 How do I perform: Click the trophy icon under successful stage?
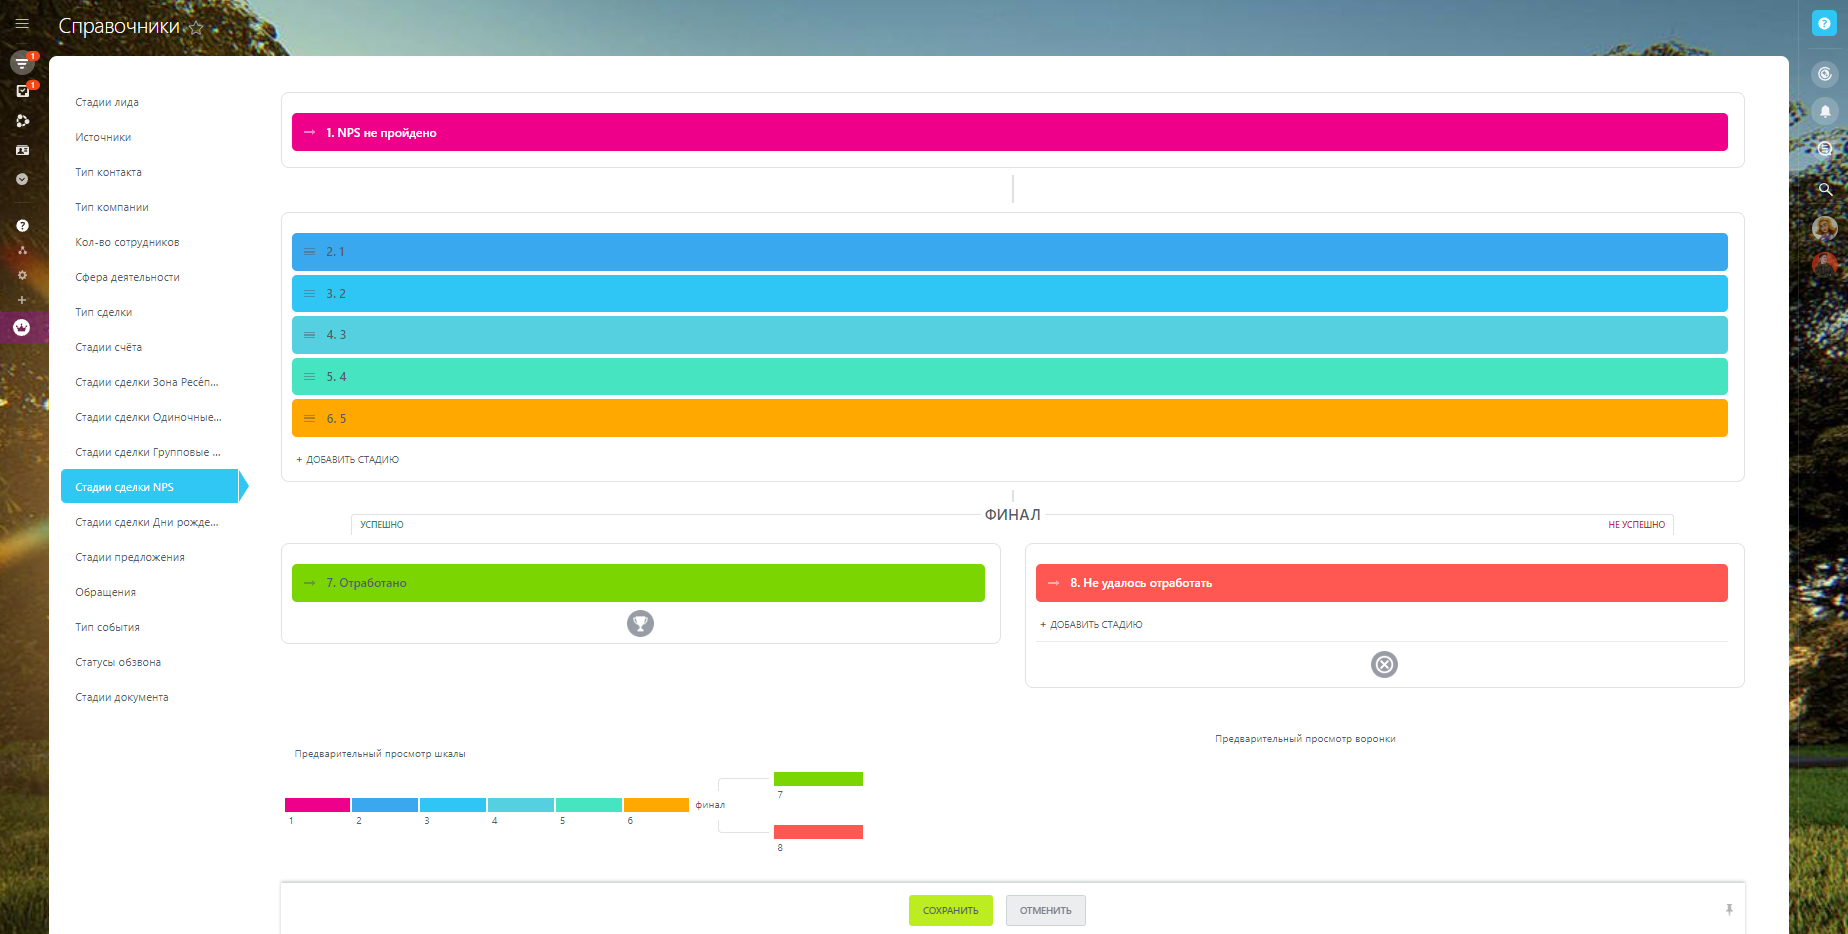[640, 624]
